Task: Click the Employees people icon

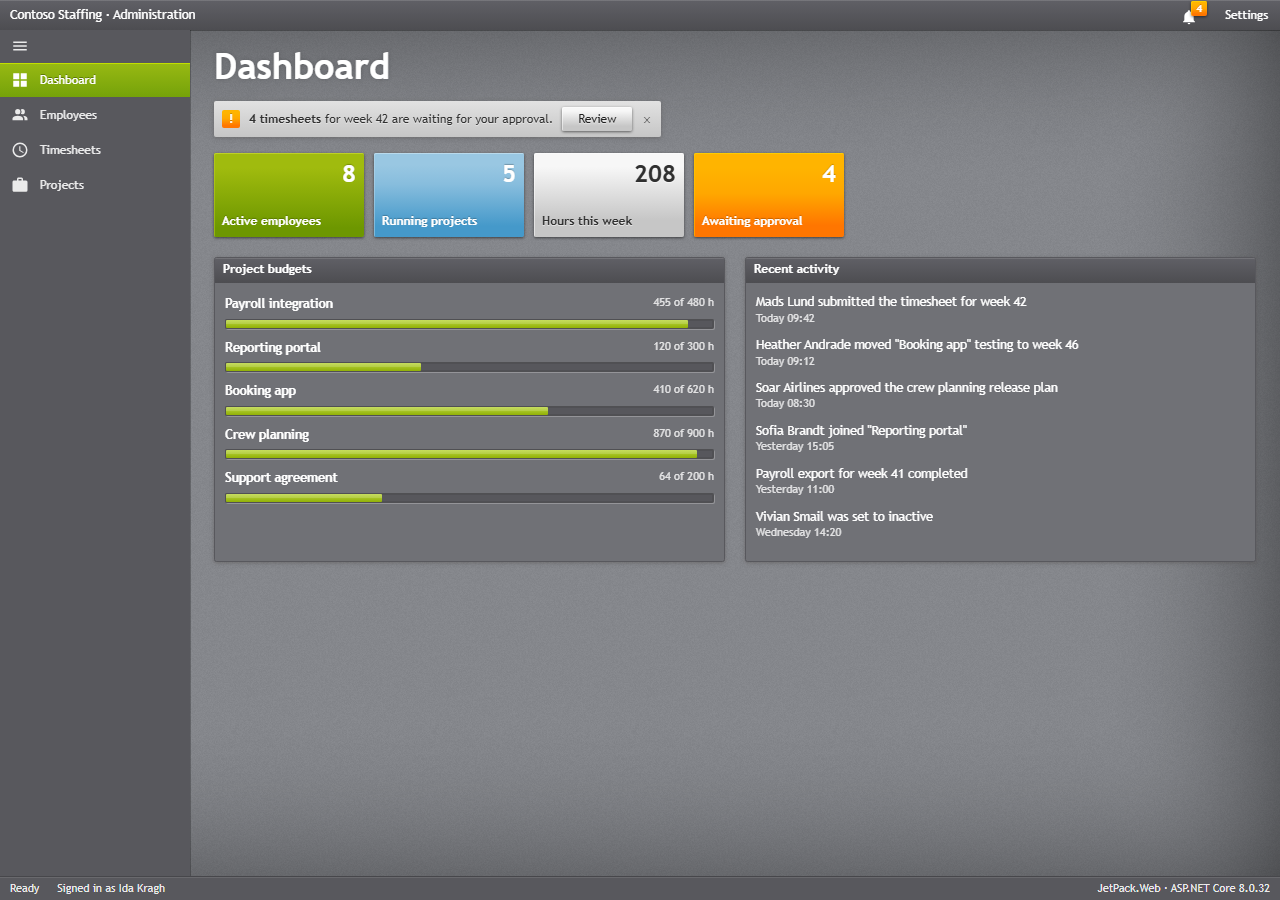Action: tap(20, 115)
